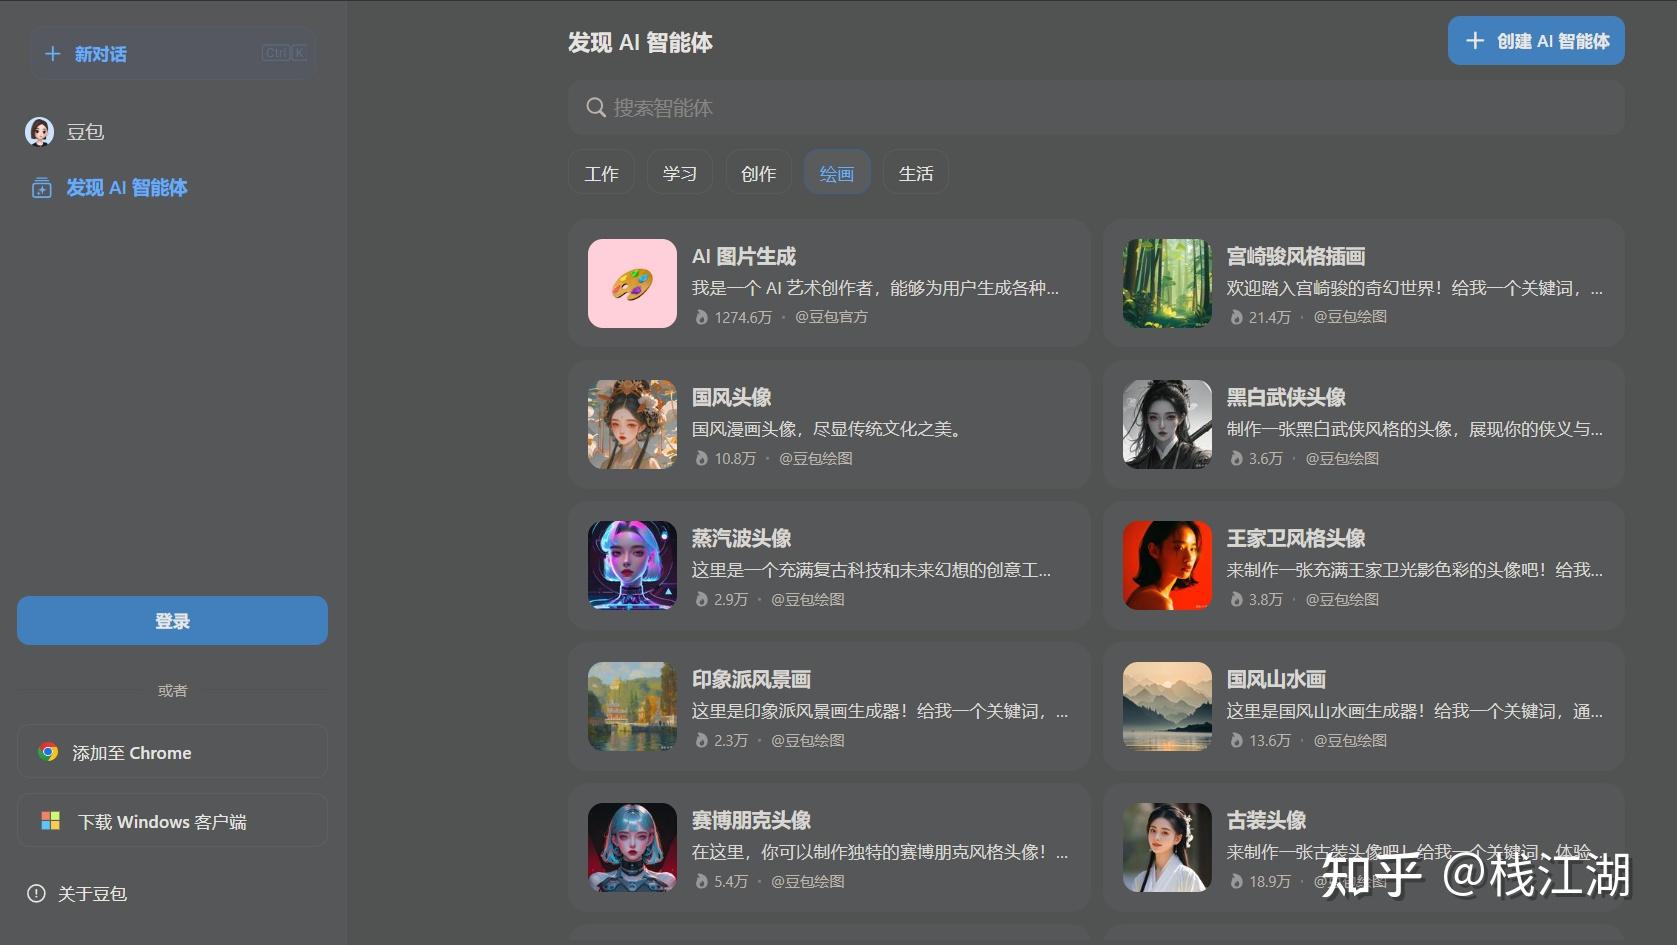Select the 黑白武侠头像 portrait thumbnail
The height and width of the screenshot is (945, 1677).
1166,425
